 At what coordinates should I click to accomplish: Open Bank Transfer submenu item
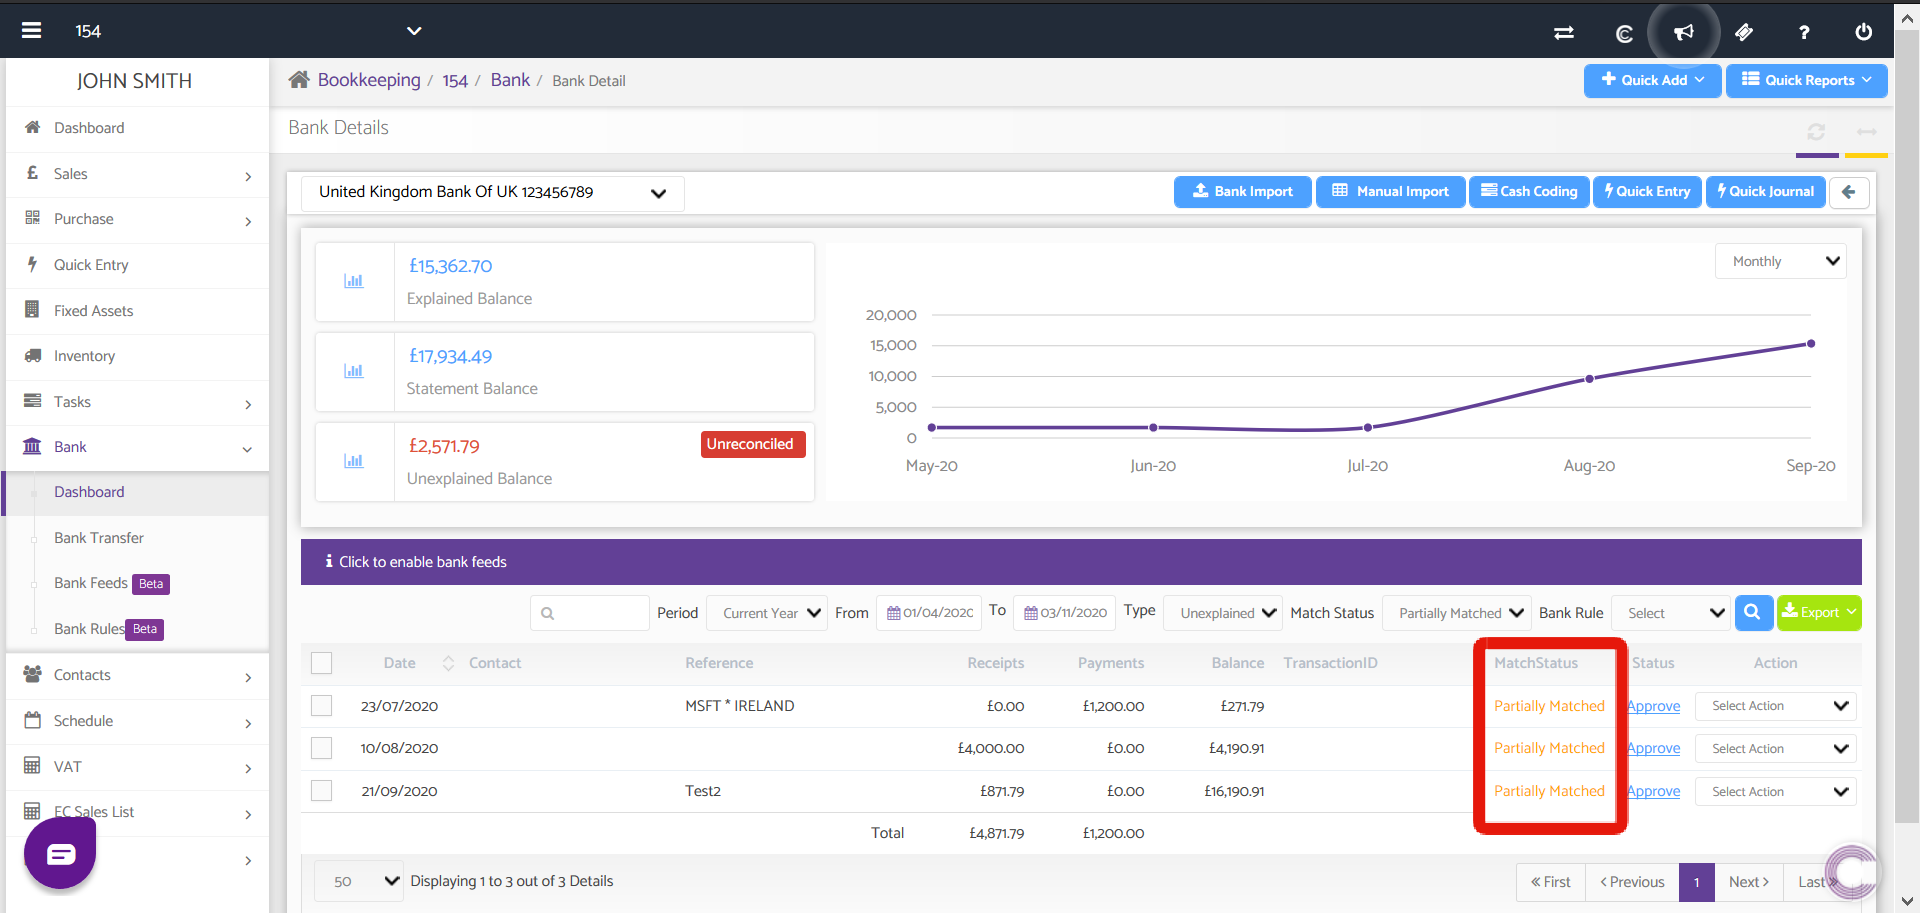99,538
